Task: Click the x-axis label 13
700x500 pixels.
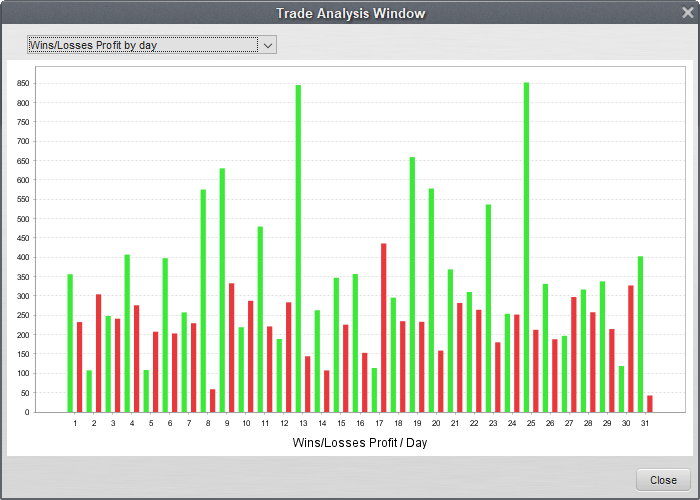Action: 303,423
